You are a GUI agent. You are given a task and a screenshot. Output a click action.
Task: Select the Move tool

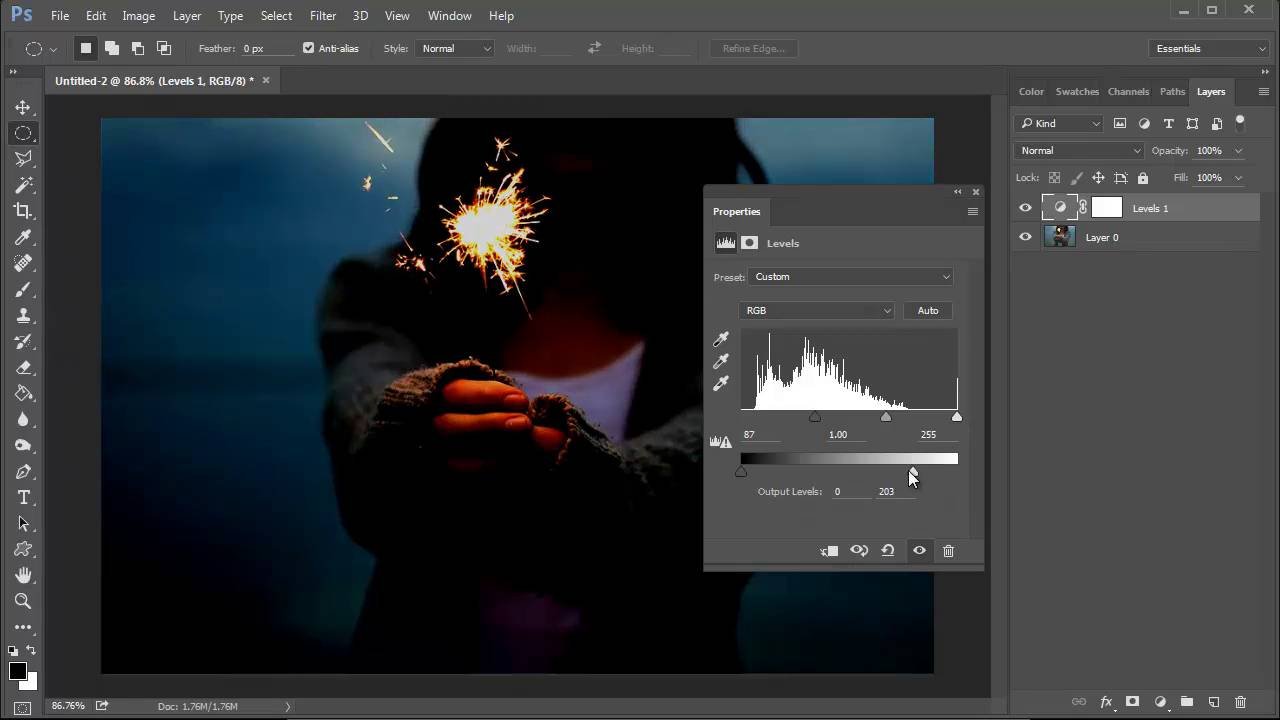pos(23,107)
